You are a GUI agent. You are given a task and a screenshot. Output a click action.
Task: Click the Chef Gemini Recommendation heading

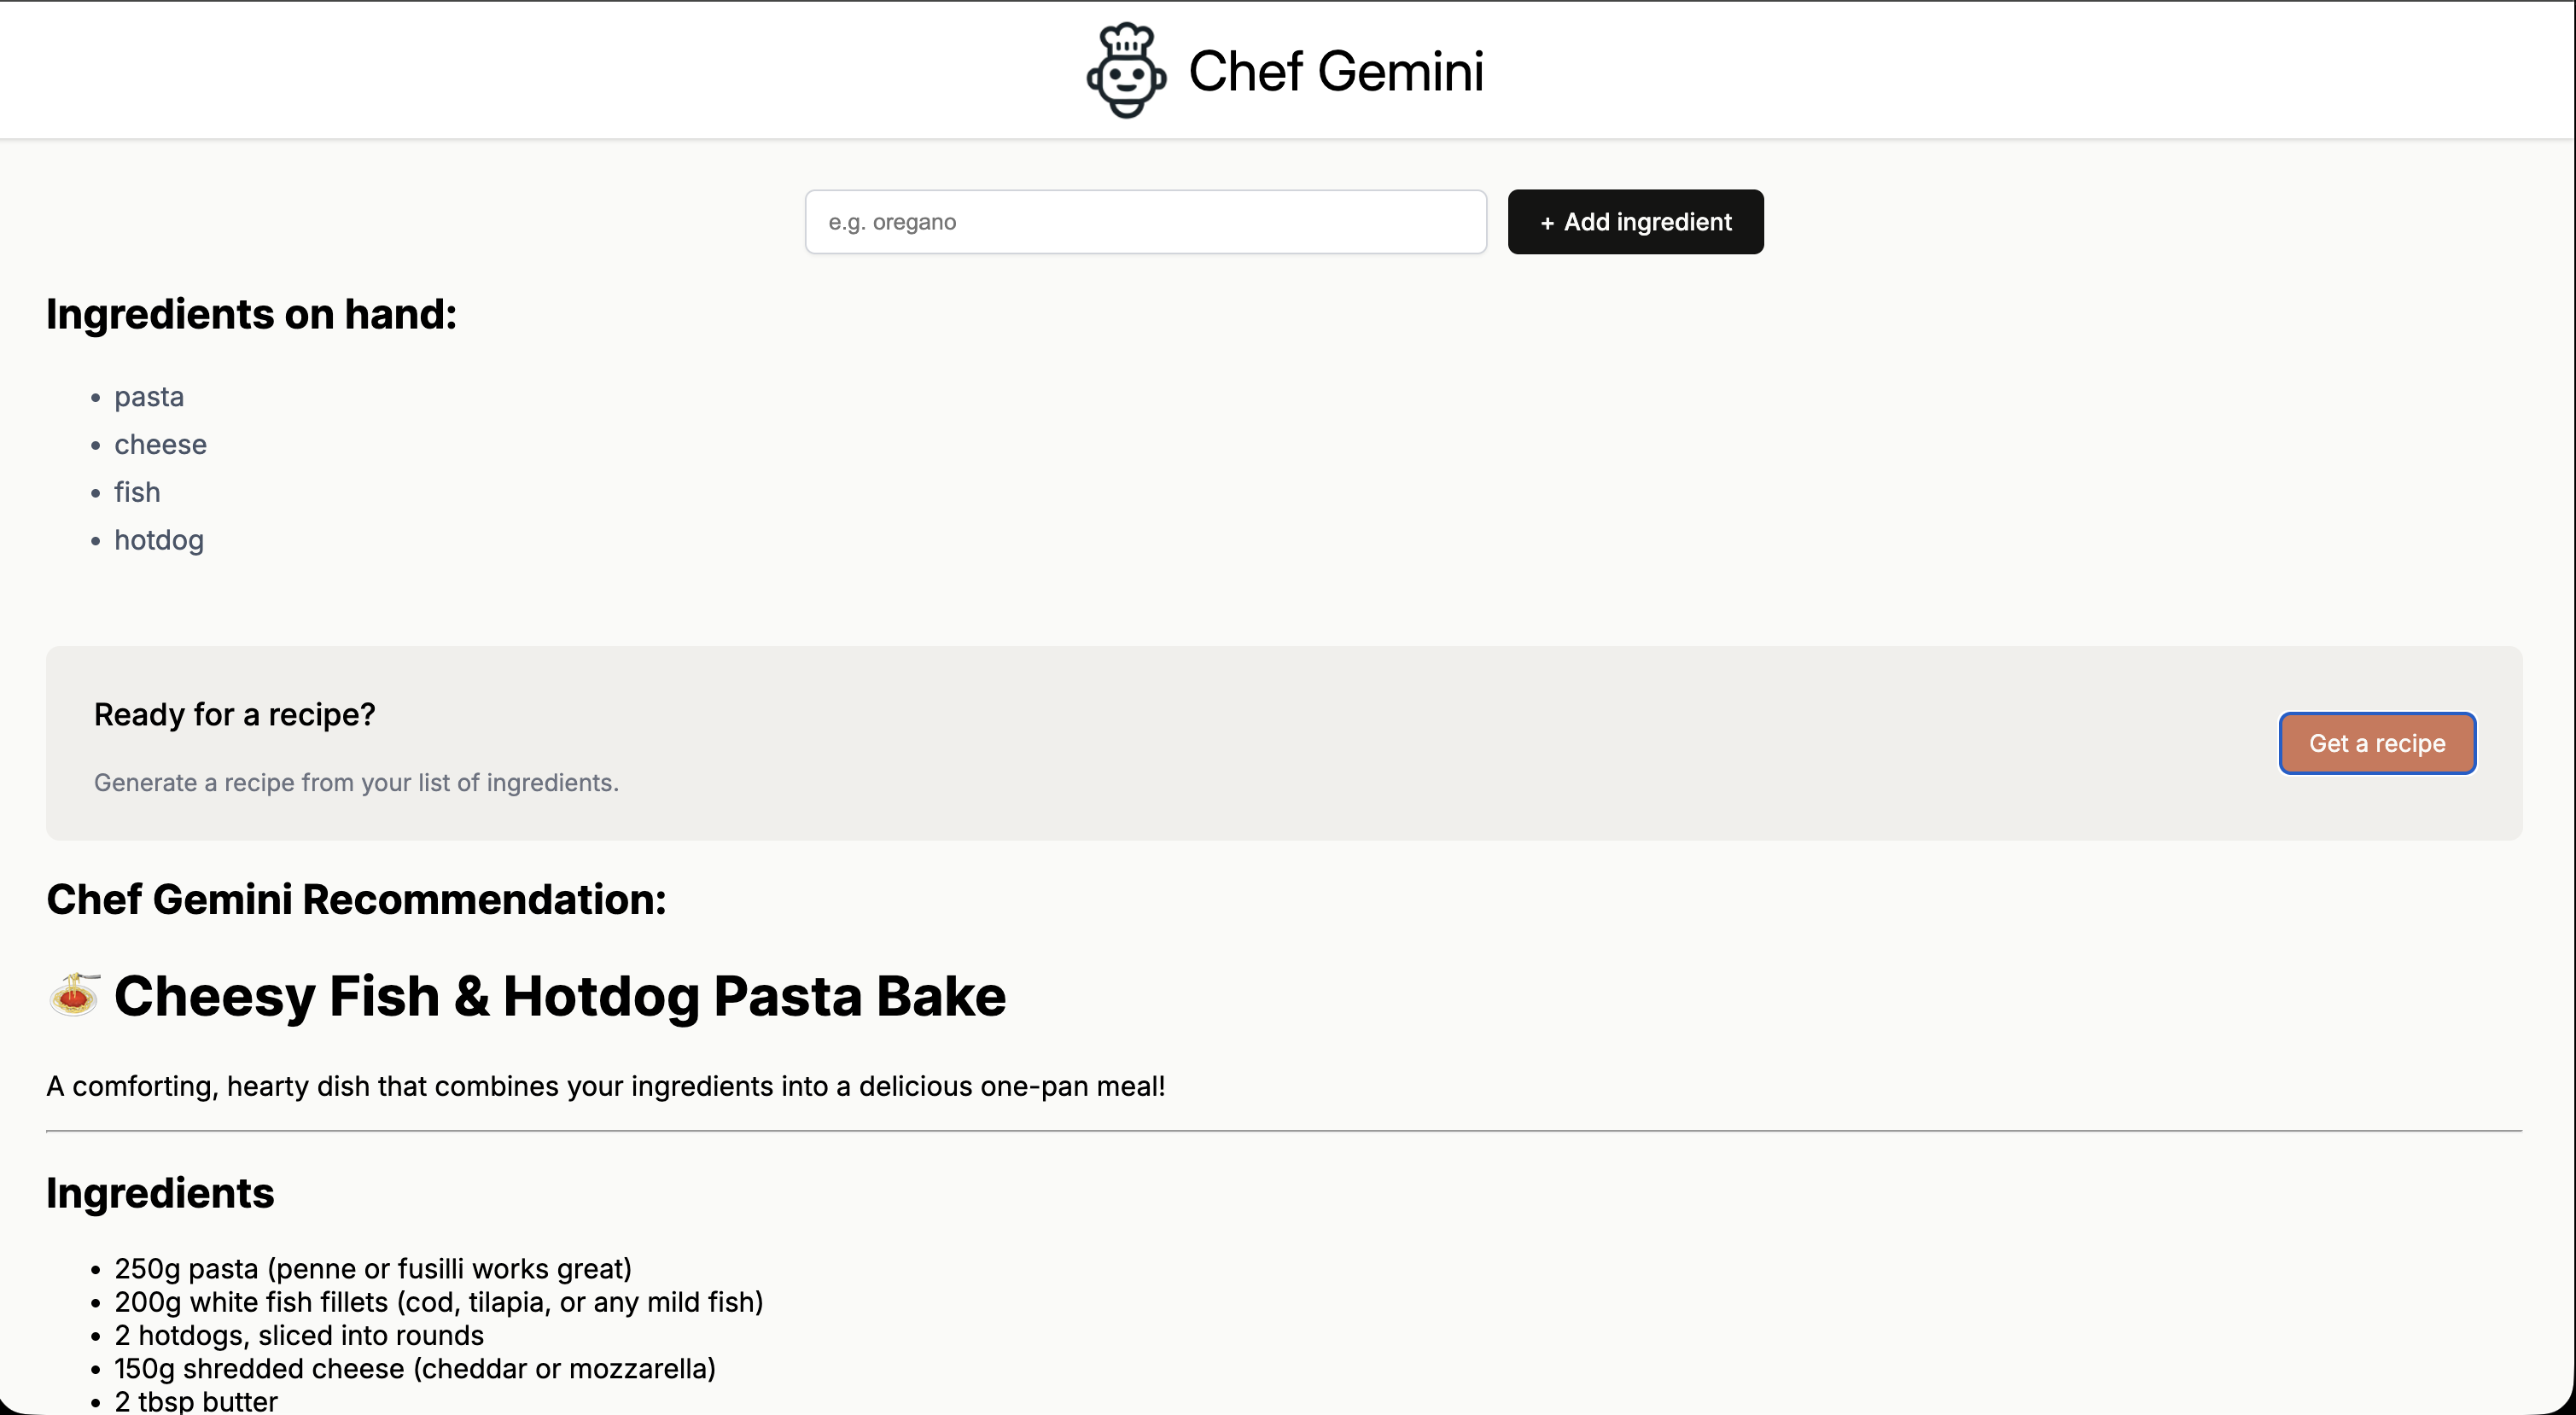click(356, 899)
